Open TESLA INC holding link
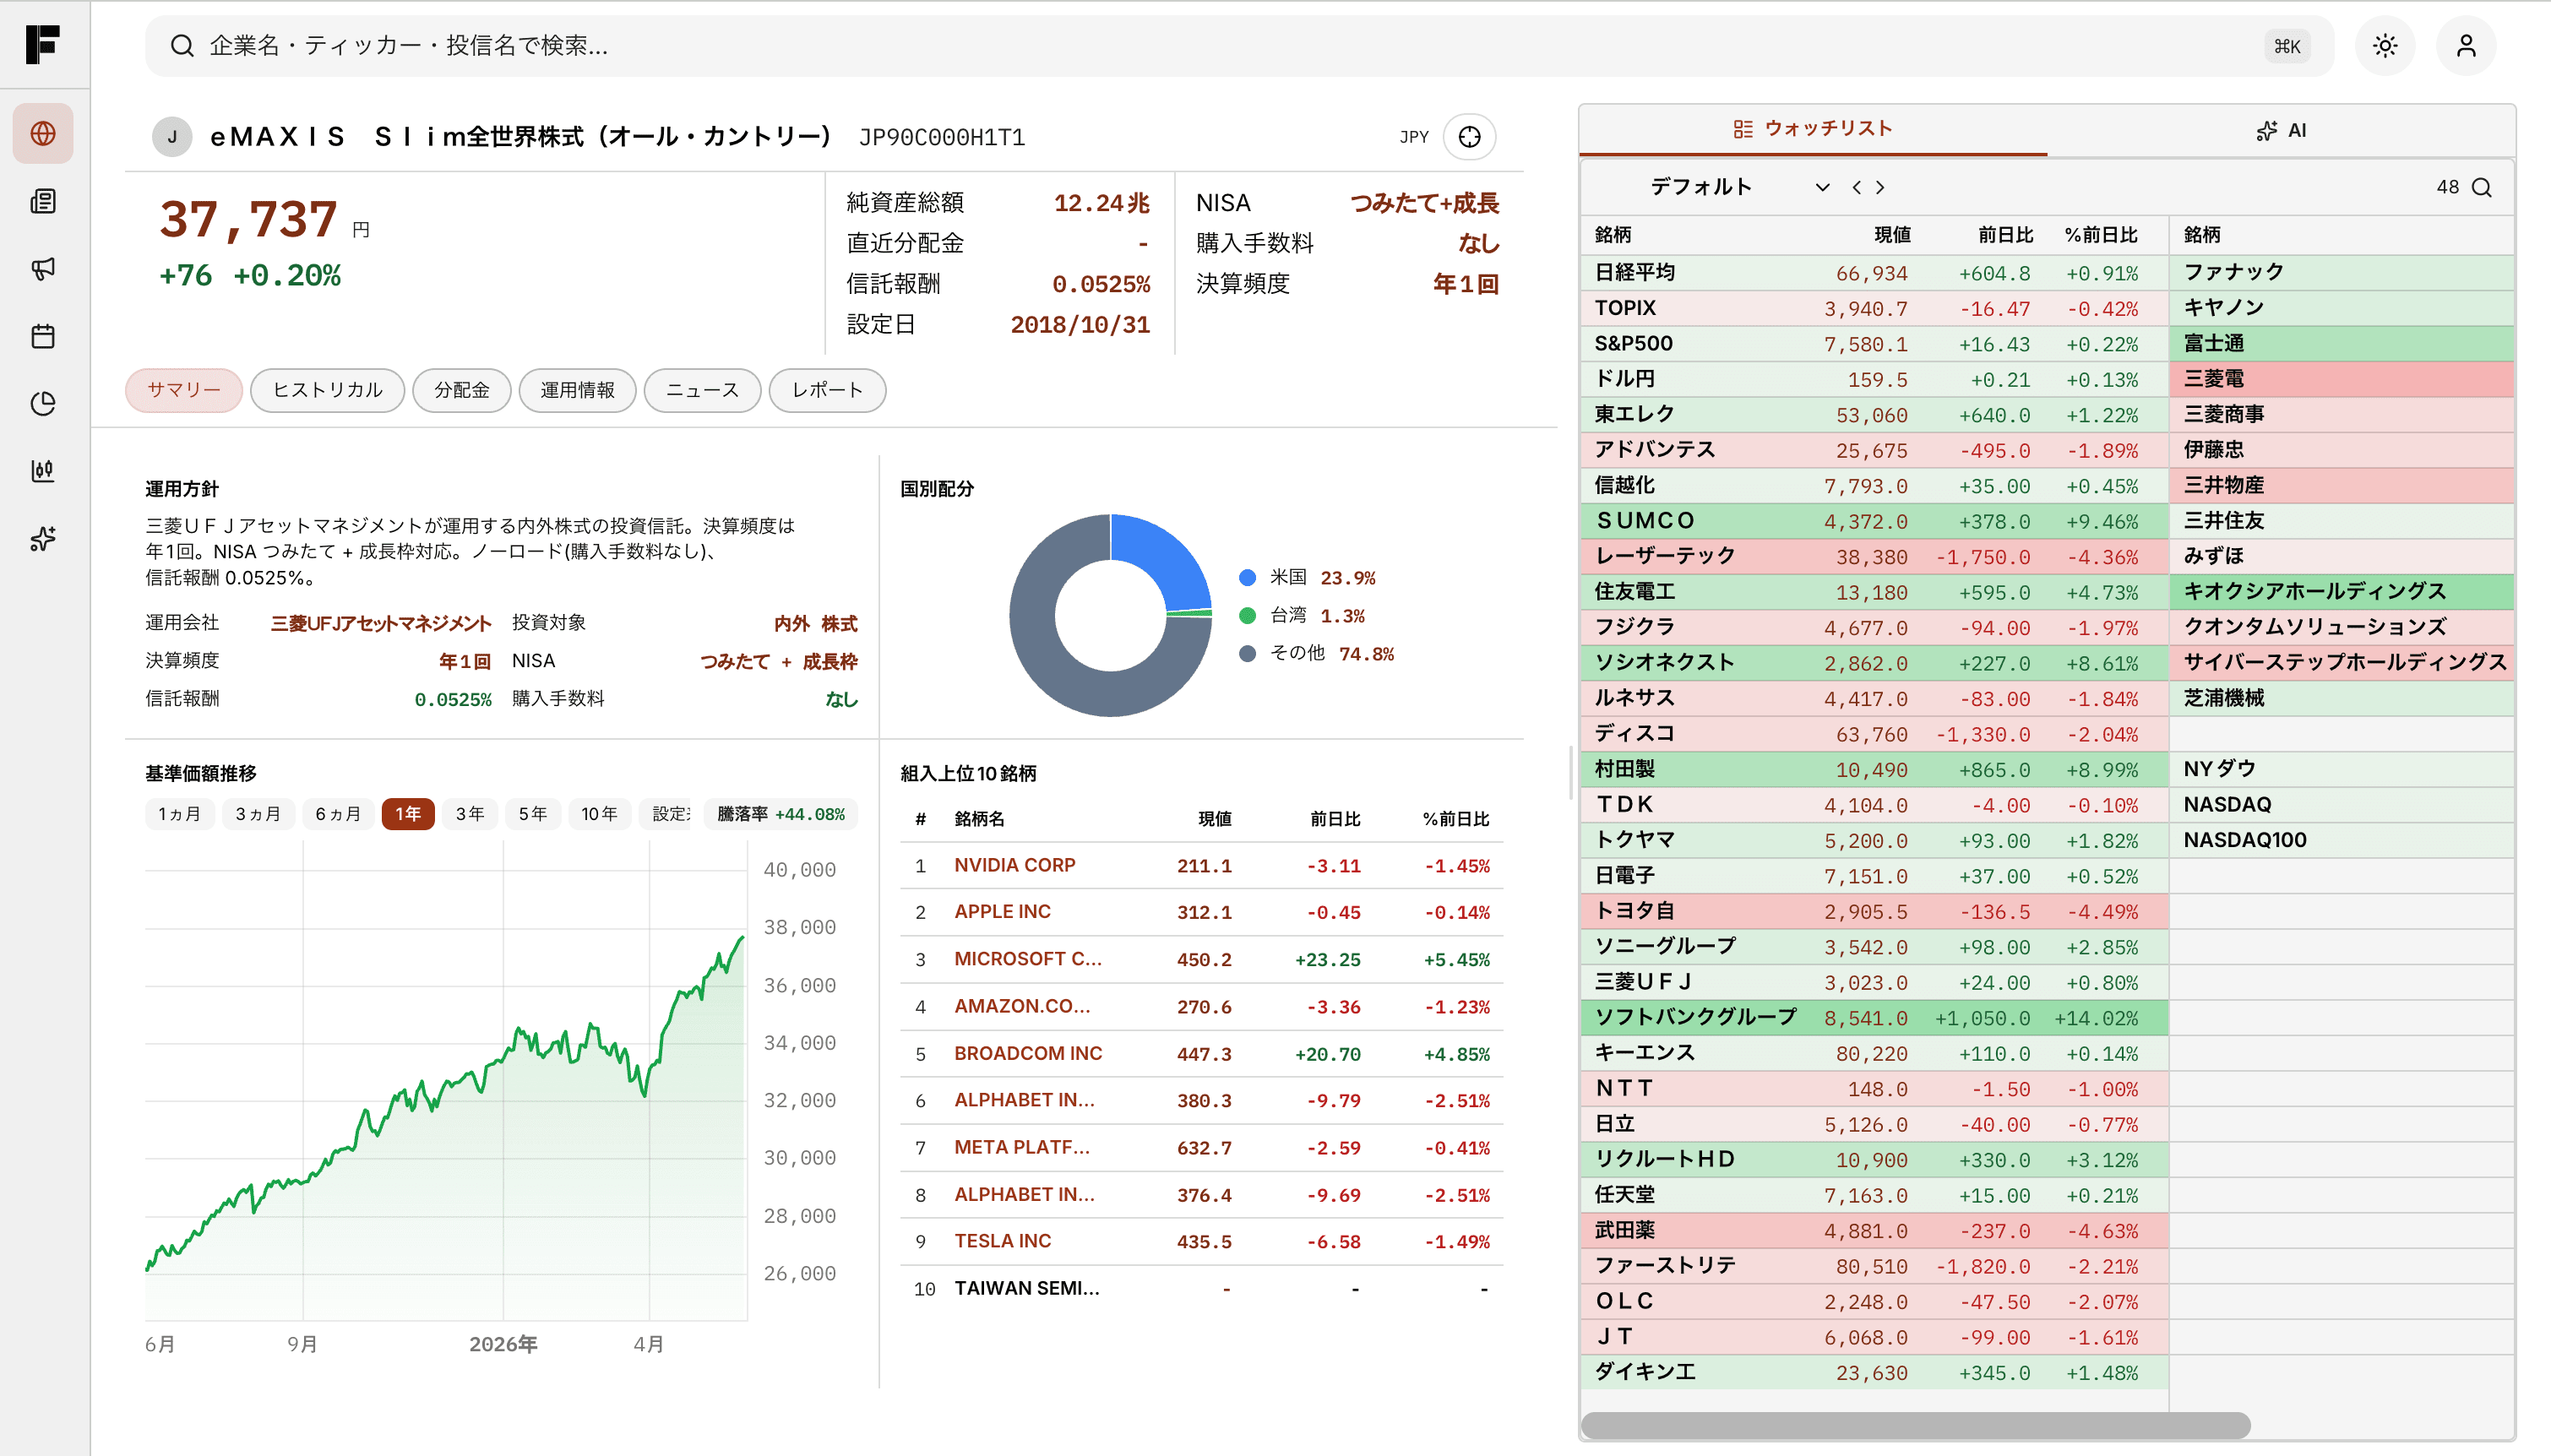 pyautogui.click(x=1002, y=1241)
